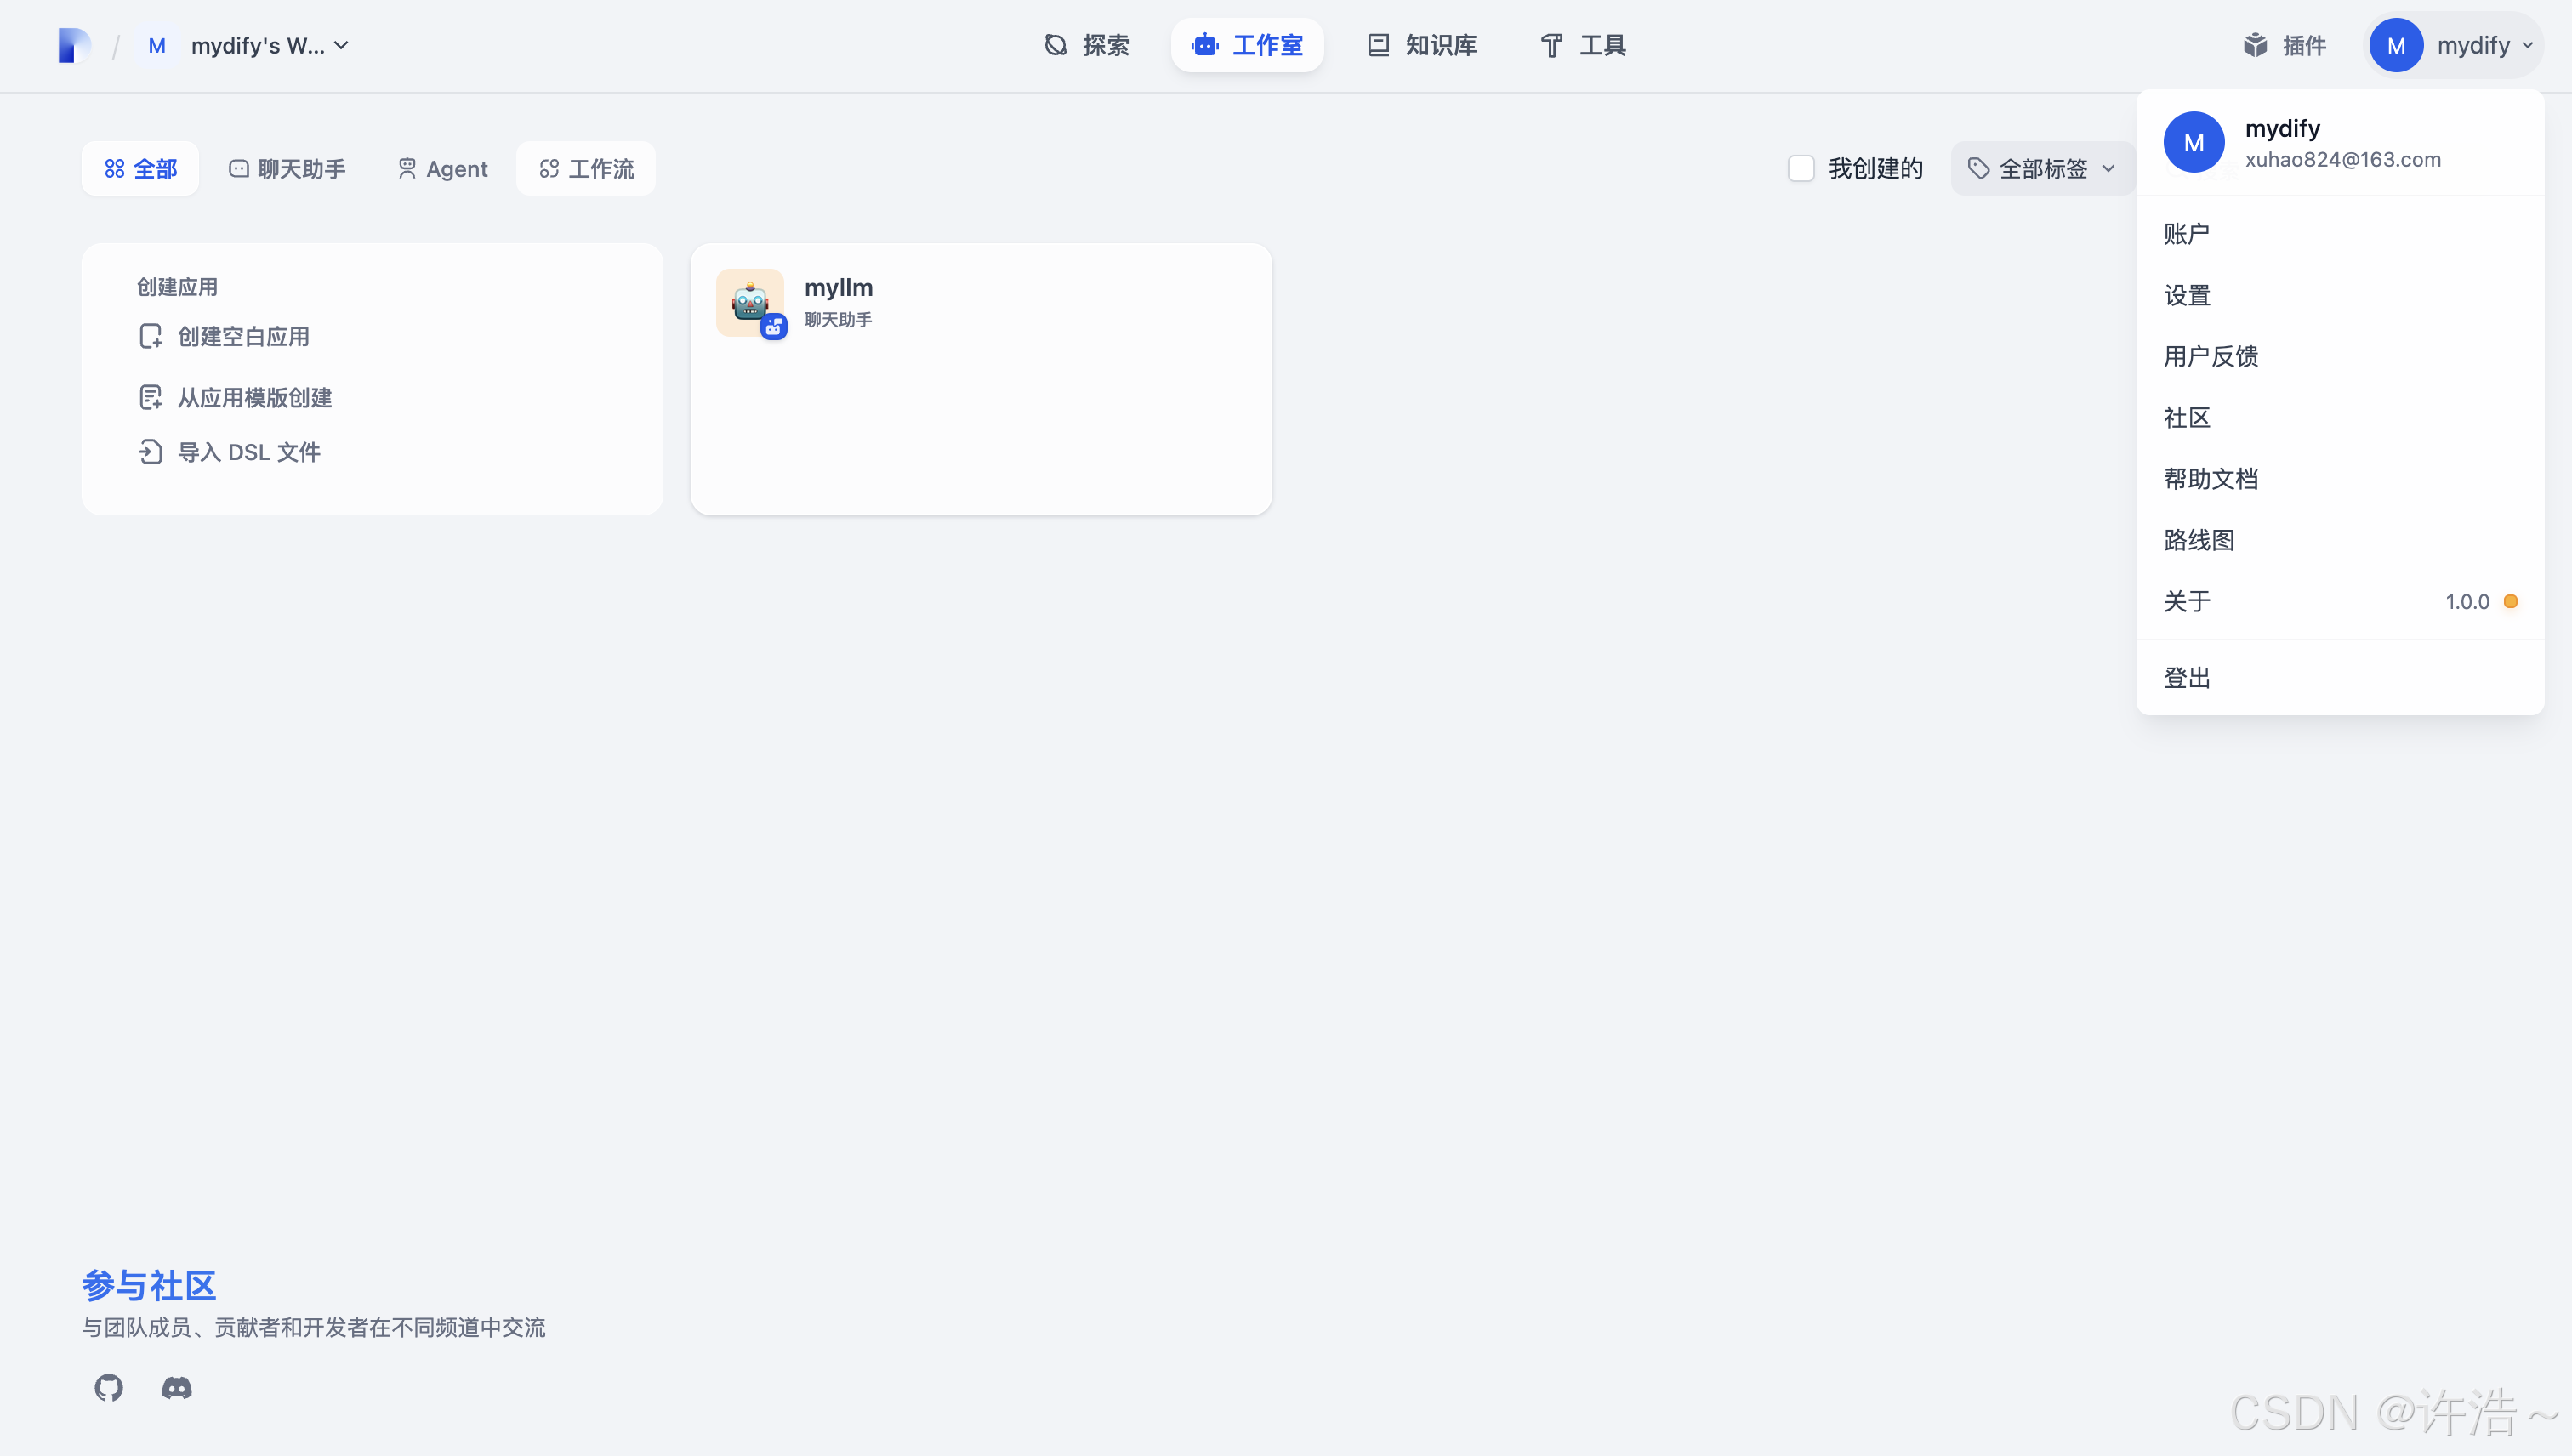Select 设置 in the user menu
The image size is (2572, 1456).
click(x=2187, y=296)
